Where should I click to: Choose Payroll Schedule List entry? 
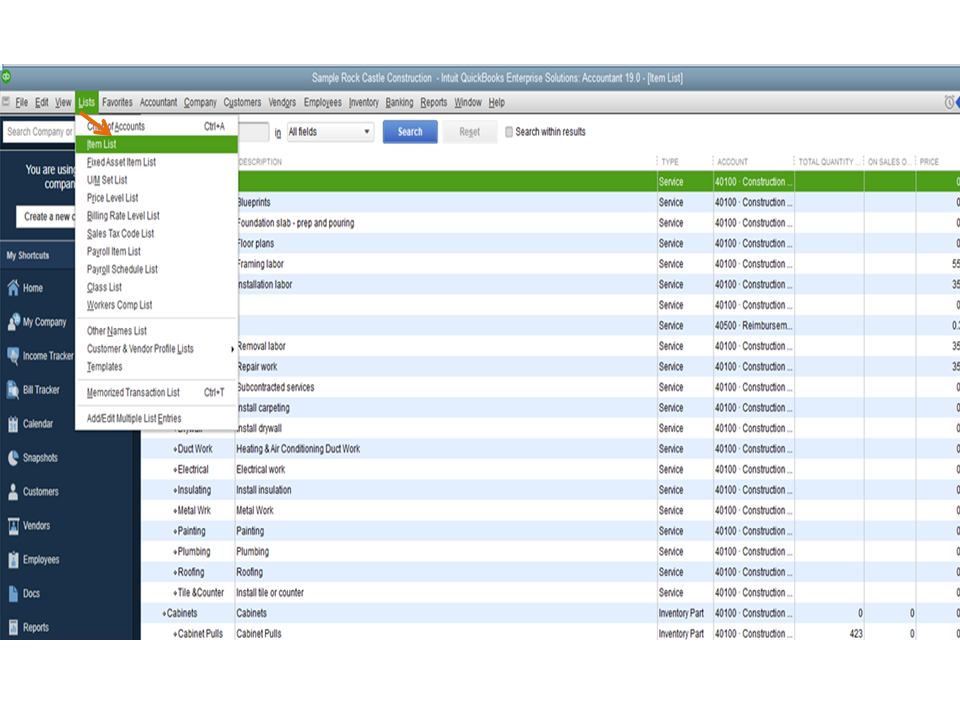[156, 269]
